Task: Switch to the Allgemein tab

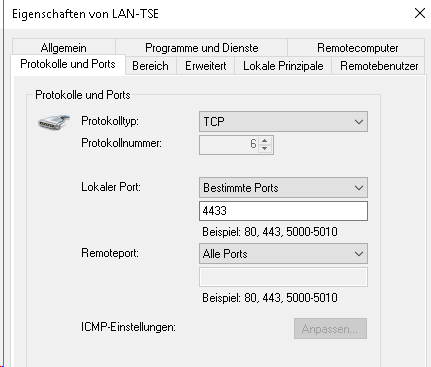Action: tap(64, 48)
